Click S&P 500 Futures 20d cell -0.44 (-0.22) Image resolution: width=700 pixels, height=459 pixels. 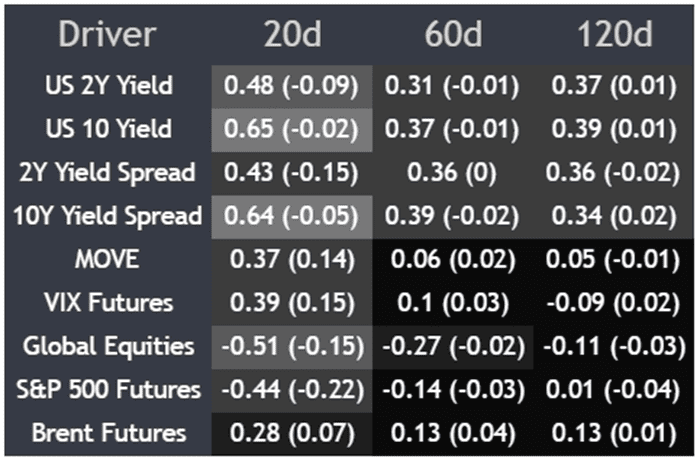pos(291,389)
